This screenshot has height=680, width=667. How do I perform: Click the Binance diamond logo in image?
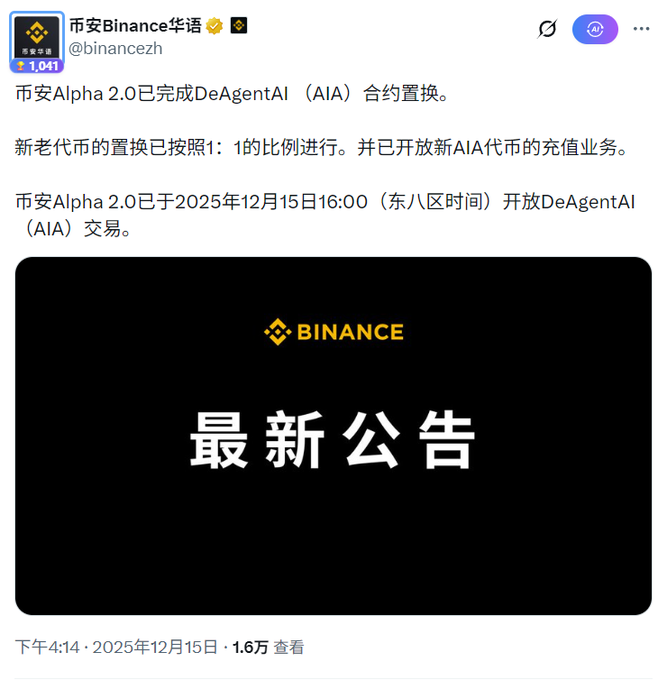point(278,332)
